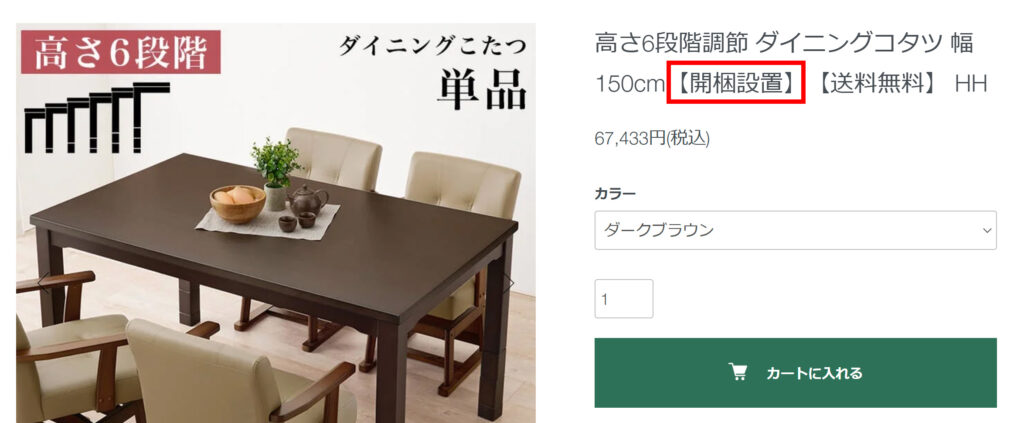Focus the quantity input field showing 1
Screen dimensions: 1024x423
click(624, 299)
